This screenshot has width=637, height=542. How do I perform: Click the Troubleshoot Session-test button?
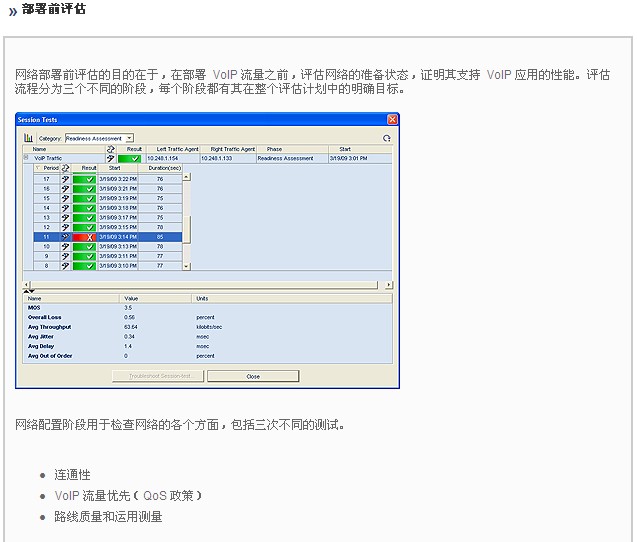[x=159, y=376]
